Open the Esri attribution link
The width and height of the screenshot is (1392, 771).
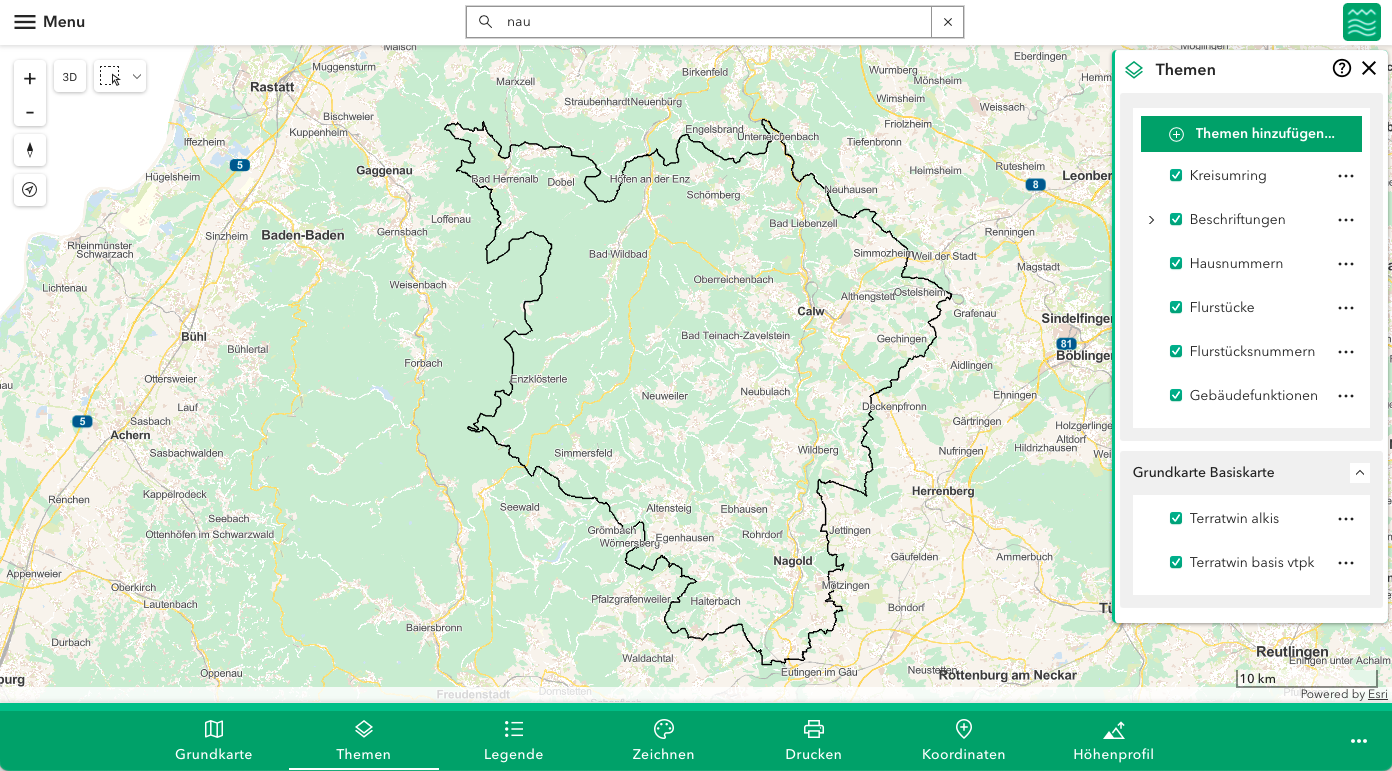click(x=1378, y=694)
